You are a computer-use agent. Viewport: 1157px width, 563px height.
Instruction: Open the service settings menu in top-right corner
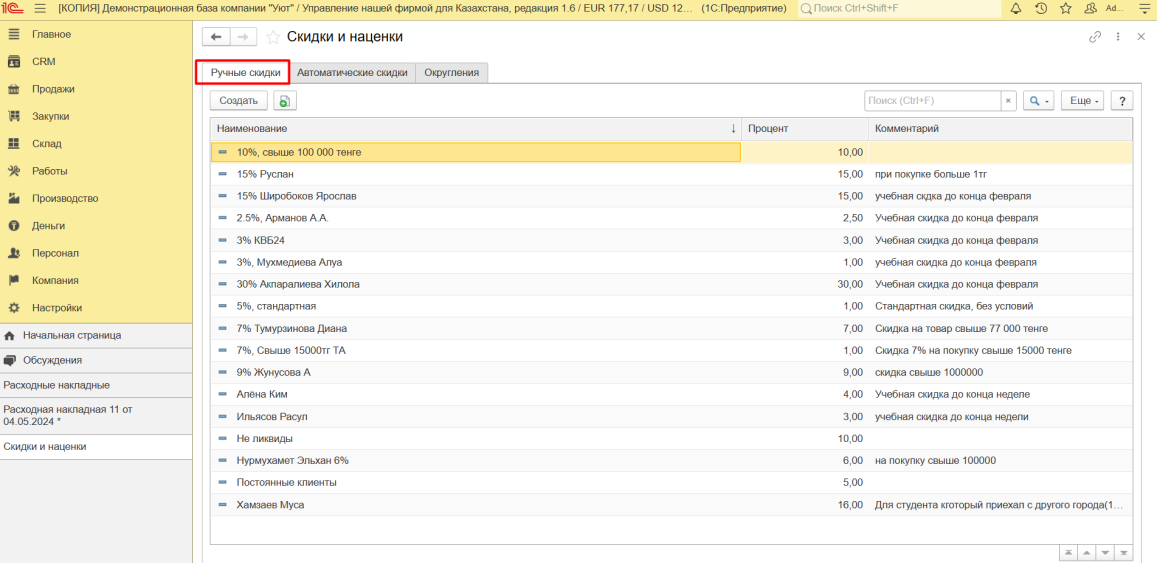point(1144,9)
